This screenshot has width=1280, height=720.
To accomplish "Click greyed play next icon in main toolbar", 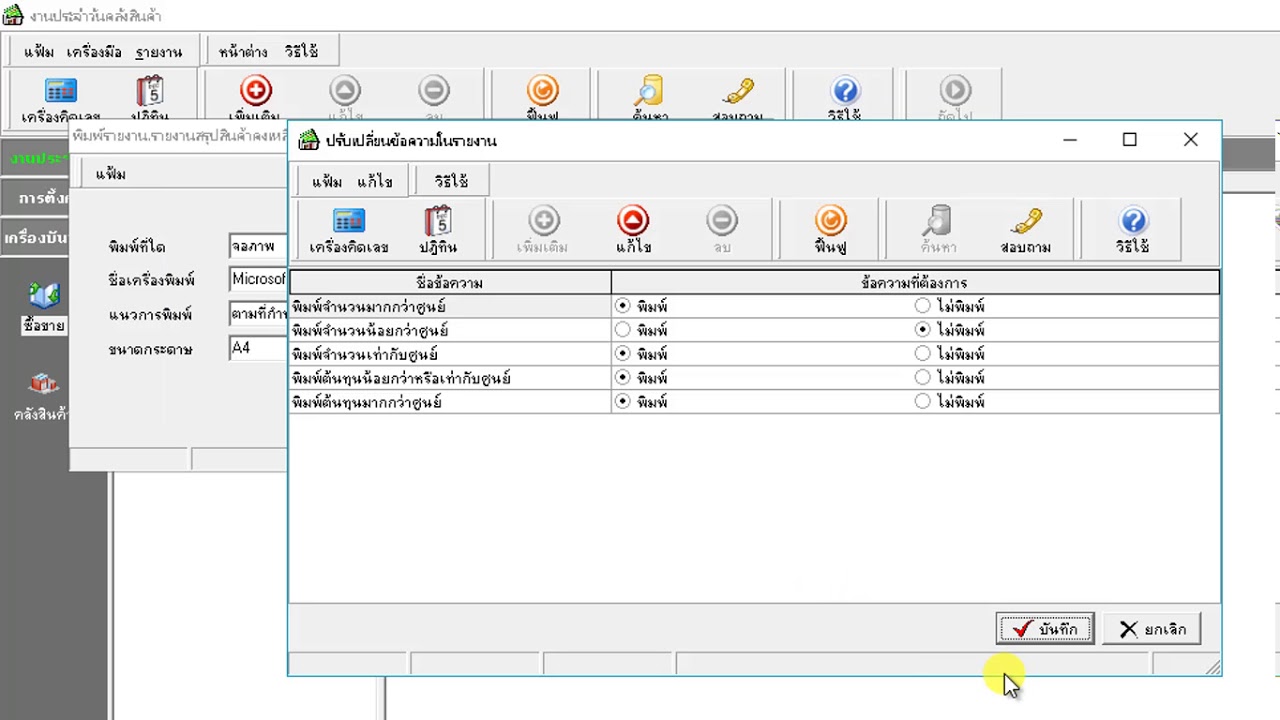I will click(955, 91).
